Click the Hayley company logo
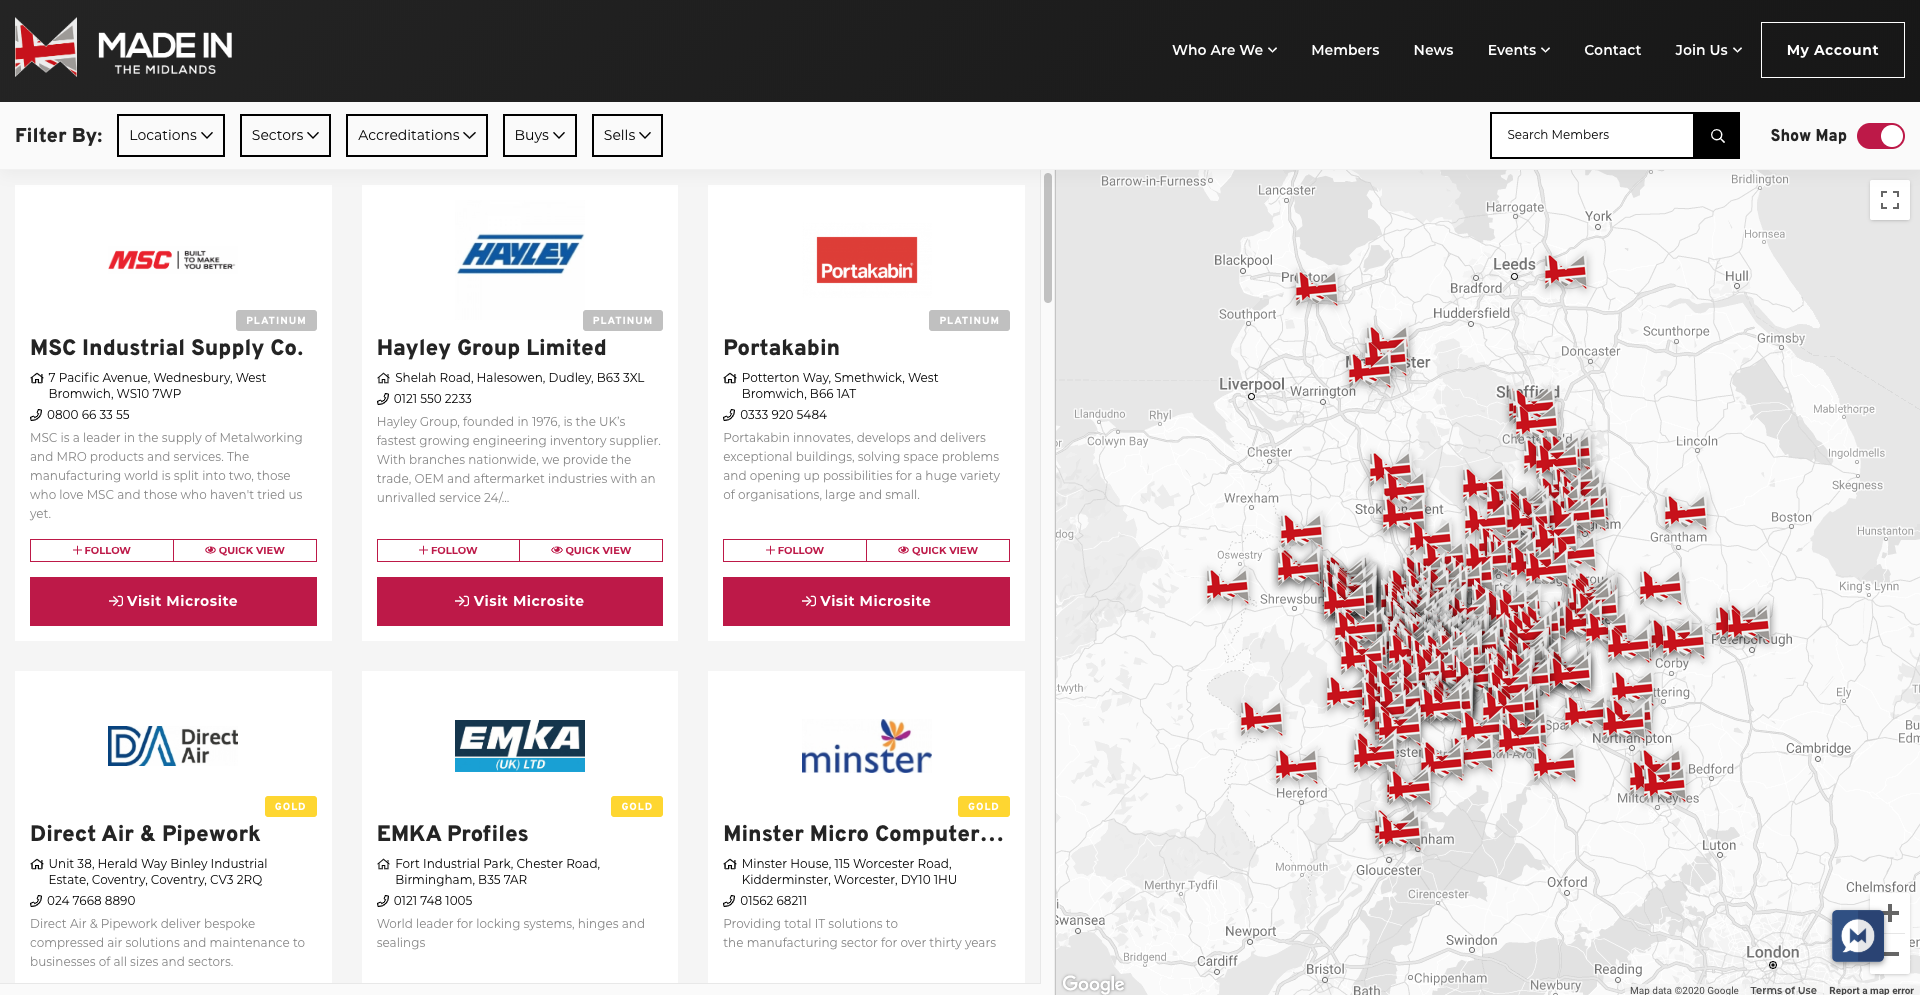 pos(520,254)
